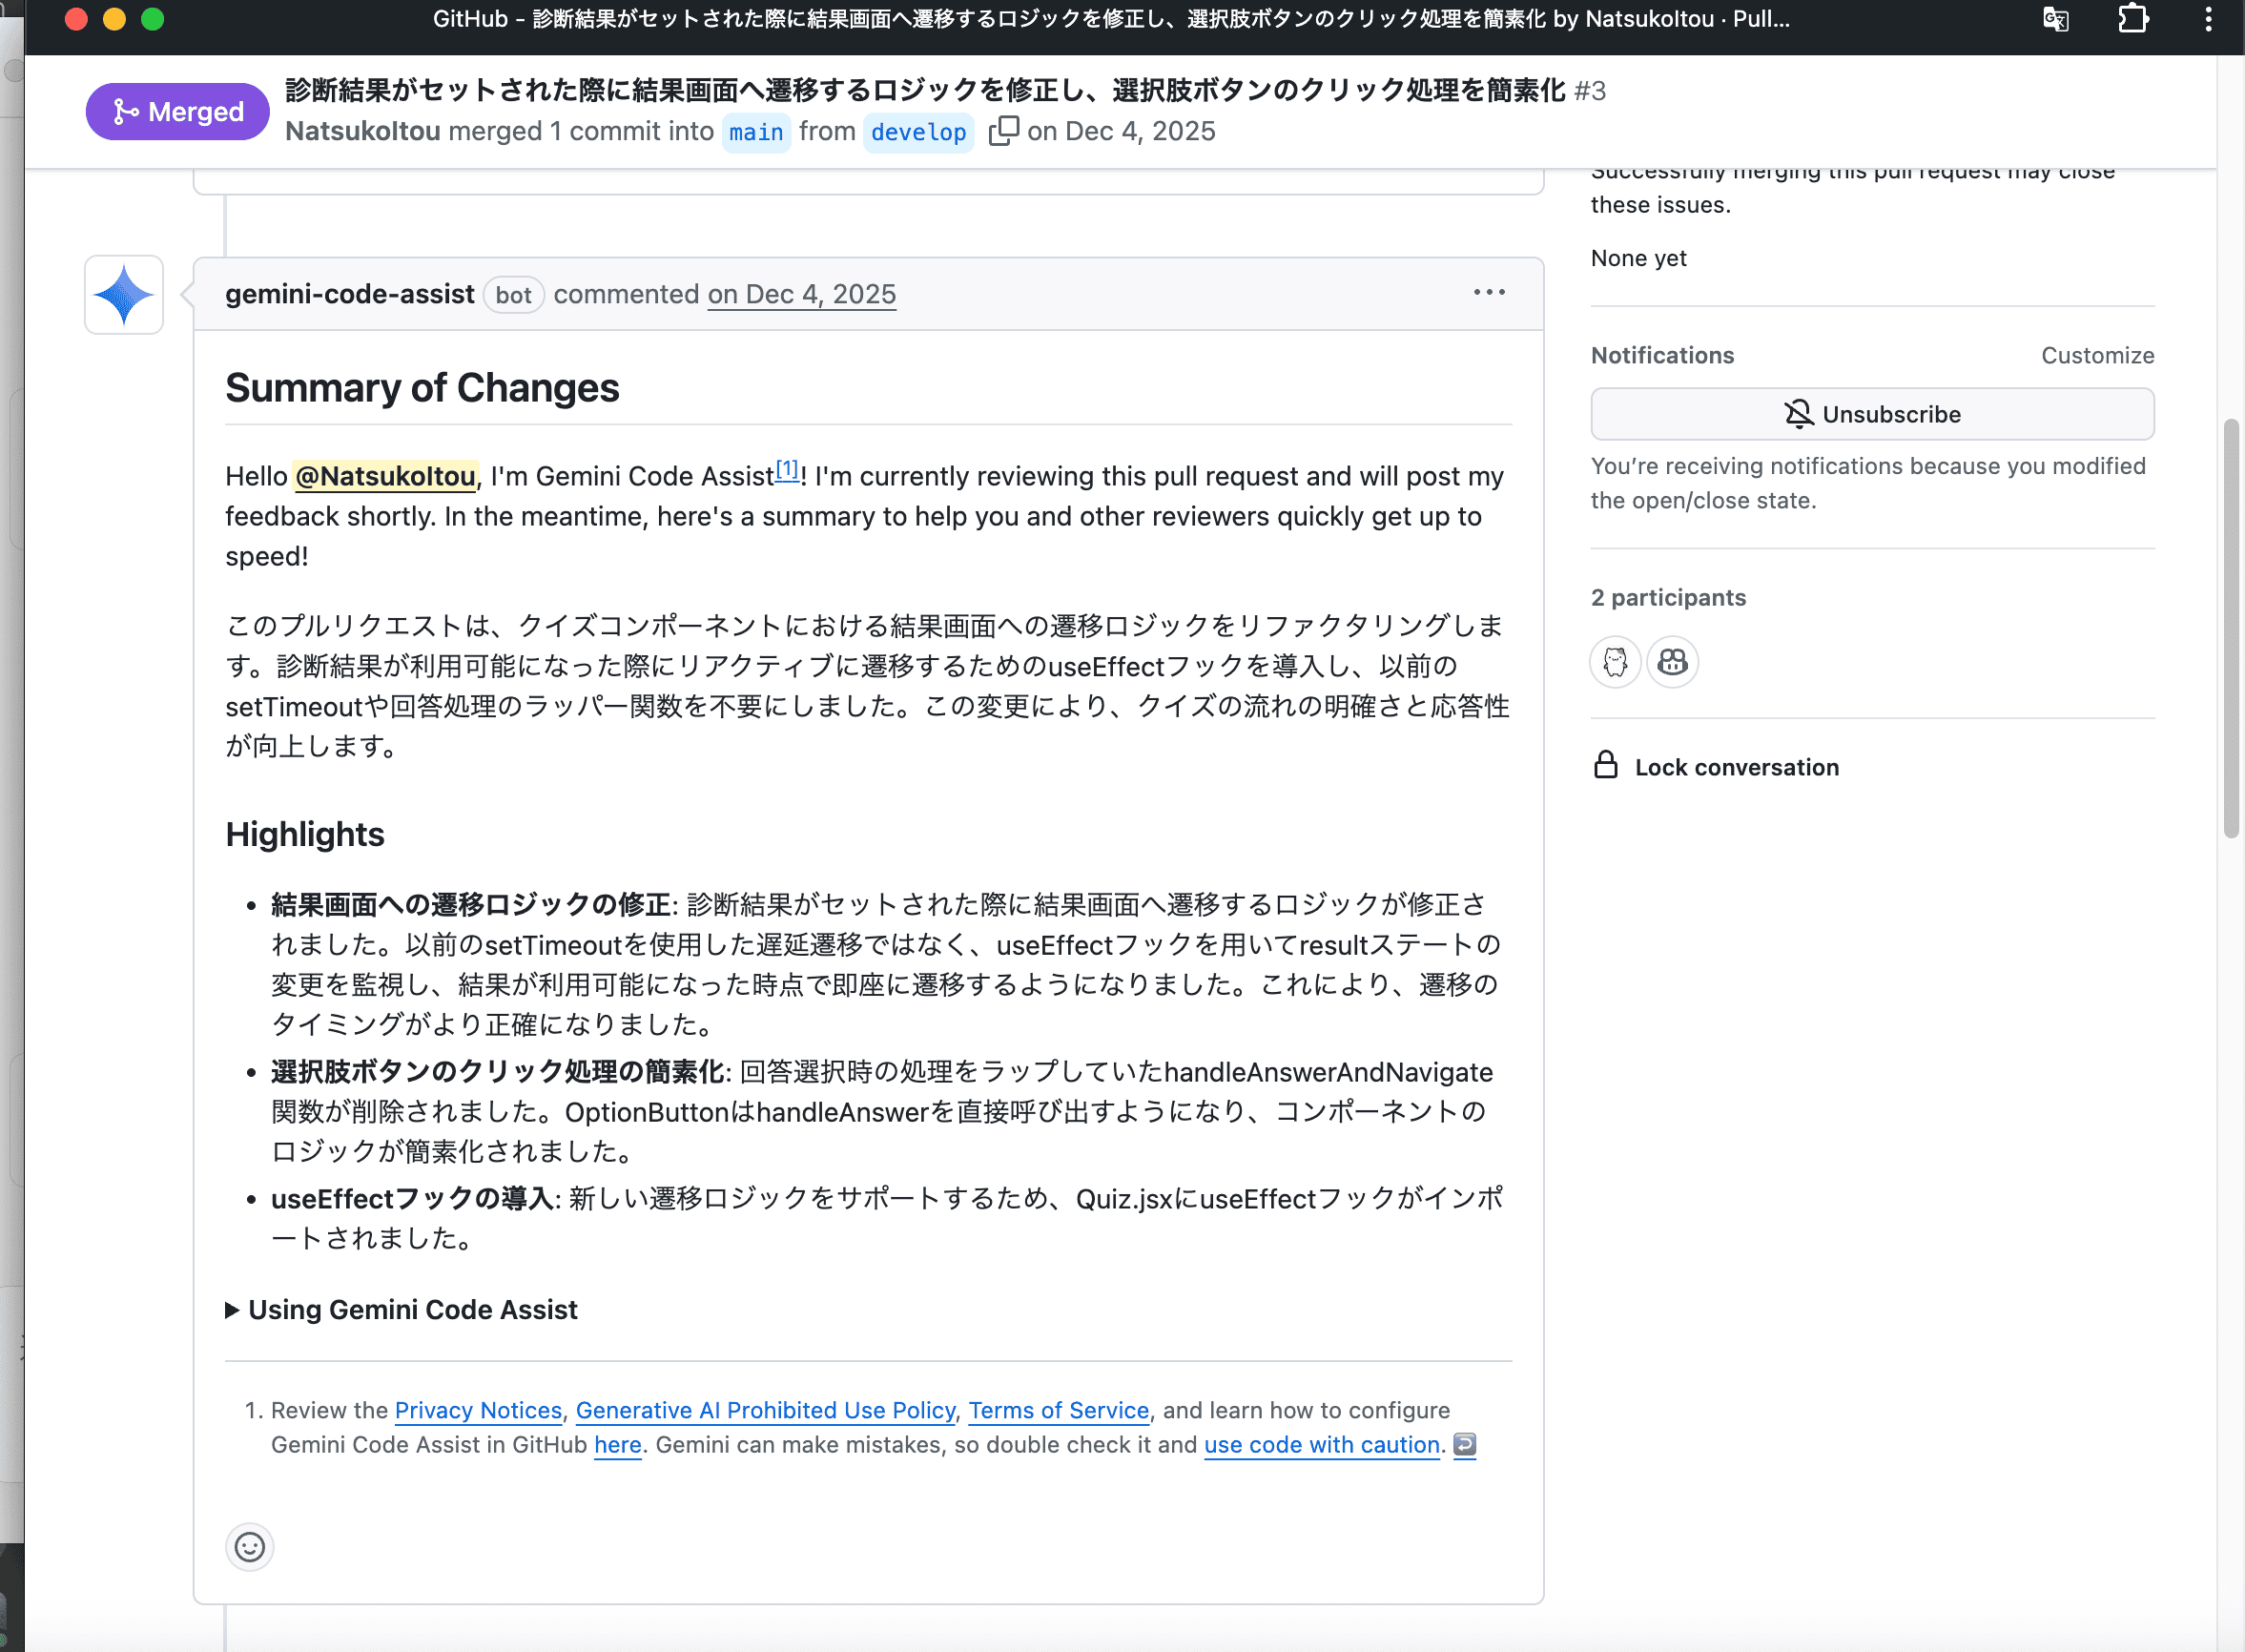Open the use code with caution link
Viewport: 2245px width, 1652px height.
[x=1321, y=1444]
